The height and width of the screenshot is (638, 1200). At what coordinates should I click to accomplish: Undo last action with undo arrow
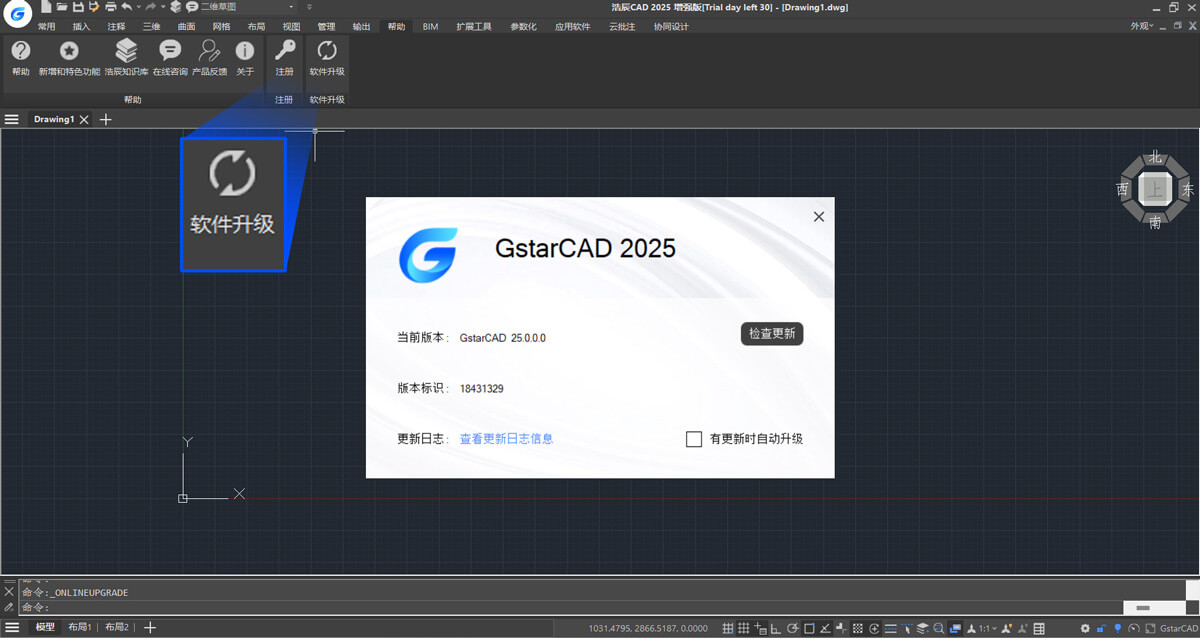click(x=127, y=6)
